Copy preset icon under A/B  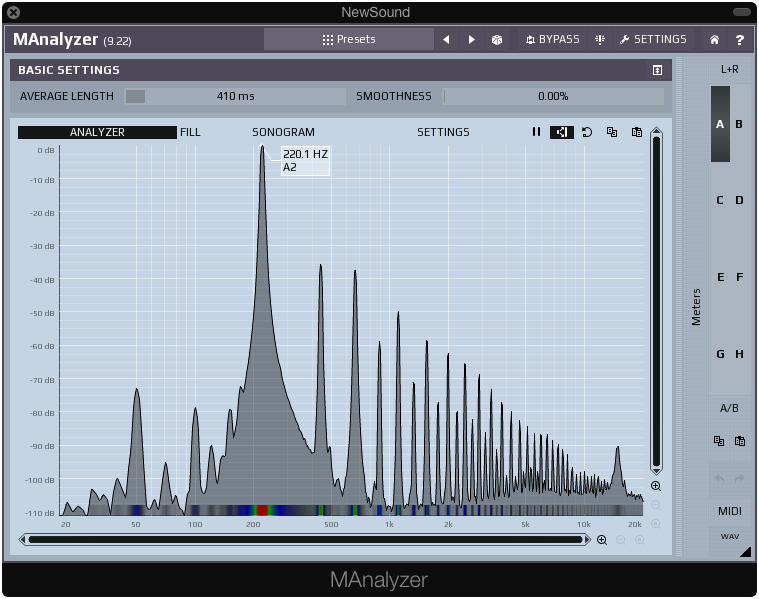pyautogui.click(x=719, y=441)
